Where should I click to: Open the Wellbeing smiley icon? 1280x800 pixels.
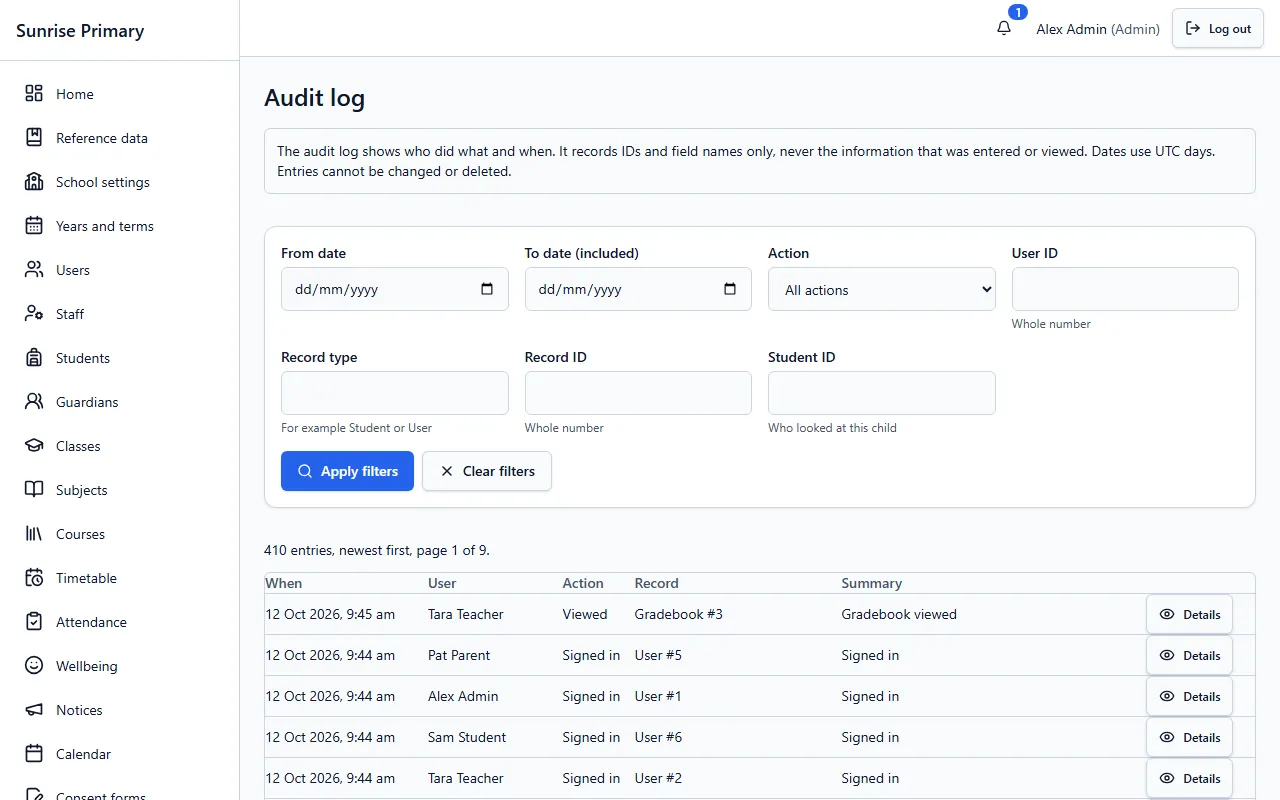coord(34,665)
